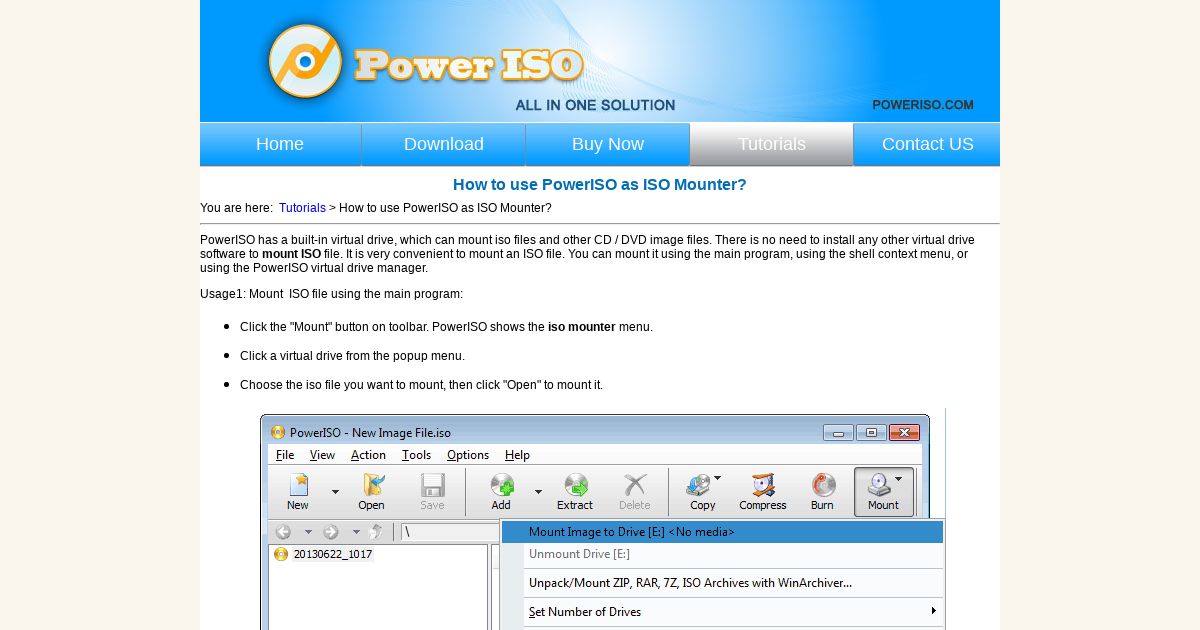Screen dimensions: 1200x630
Task: Click the Burn toolbar icon
Action: [823, 486]
